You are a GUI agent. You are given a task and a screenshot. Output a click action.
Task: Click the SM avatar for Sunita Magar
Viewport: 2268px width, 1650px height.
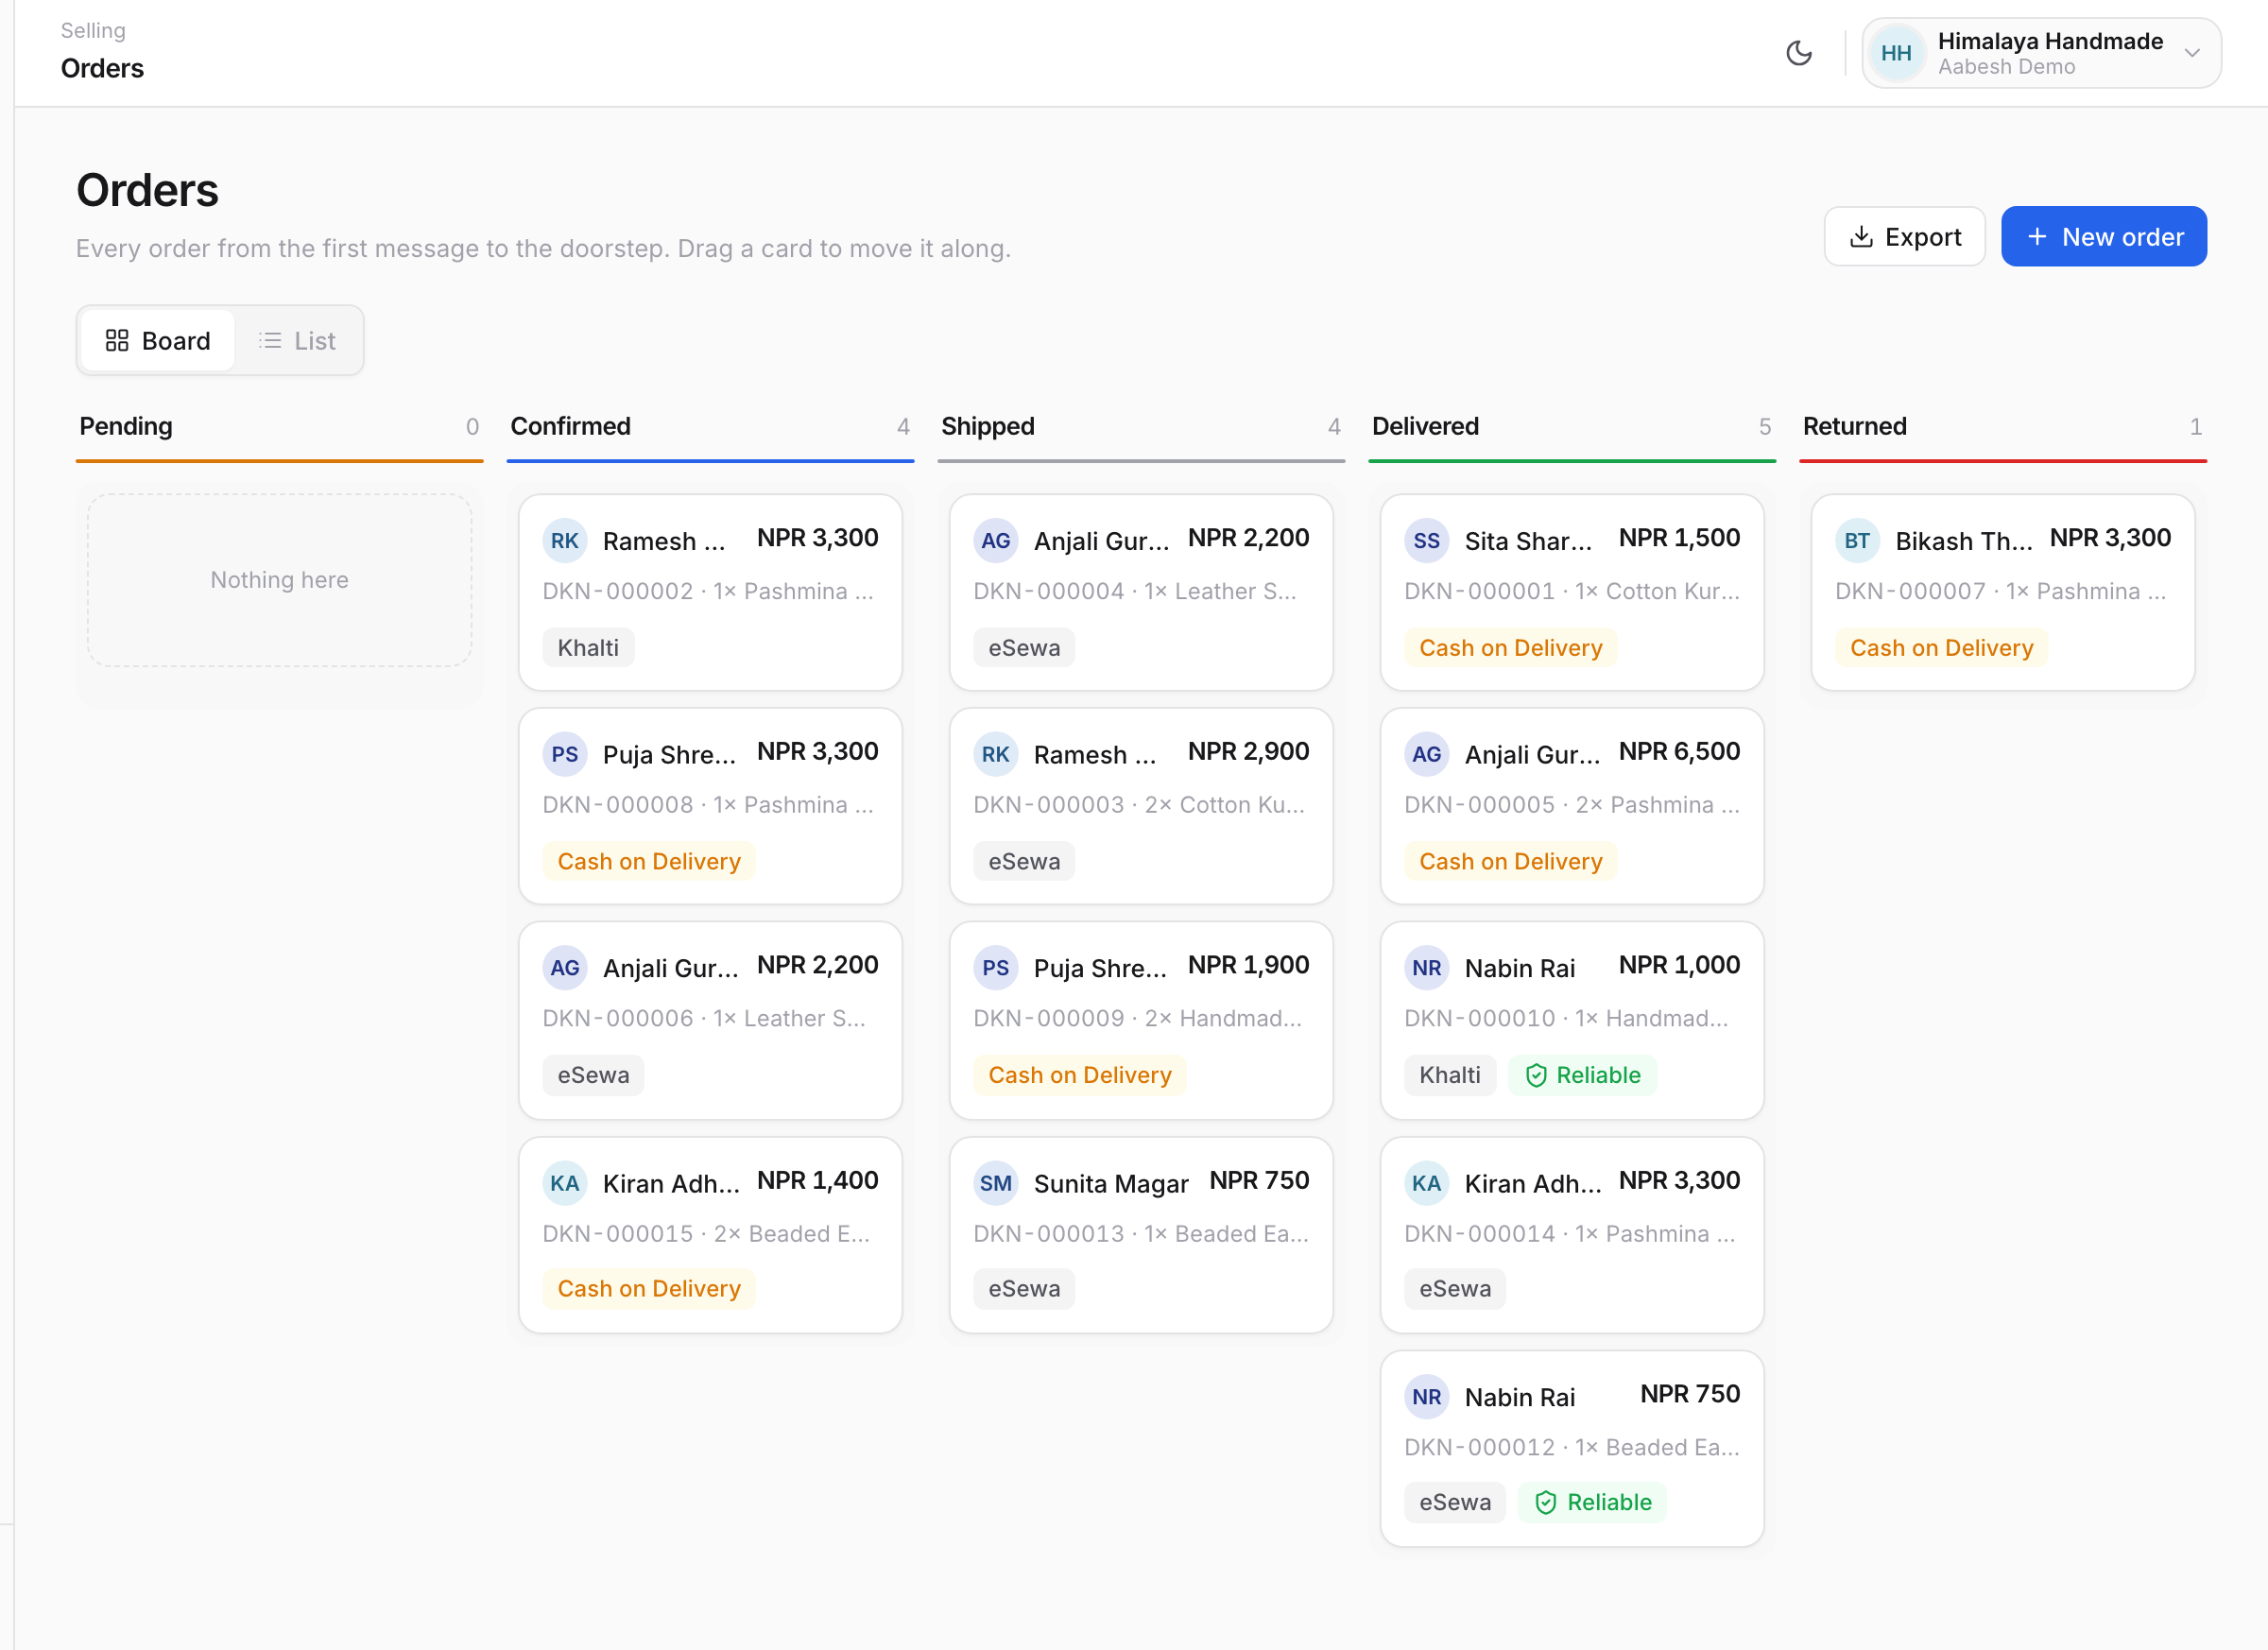click(995, 1184)
